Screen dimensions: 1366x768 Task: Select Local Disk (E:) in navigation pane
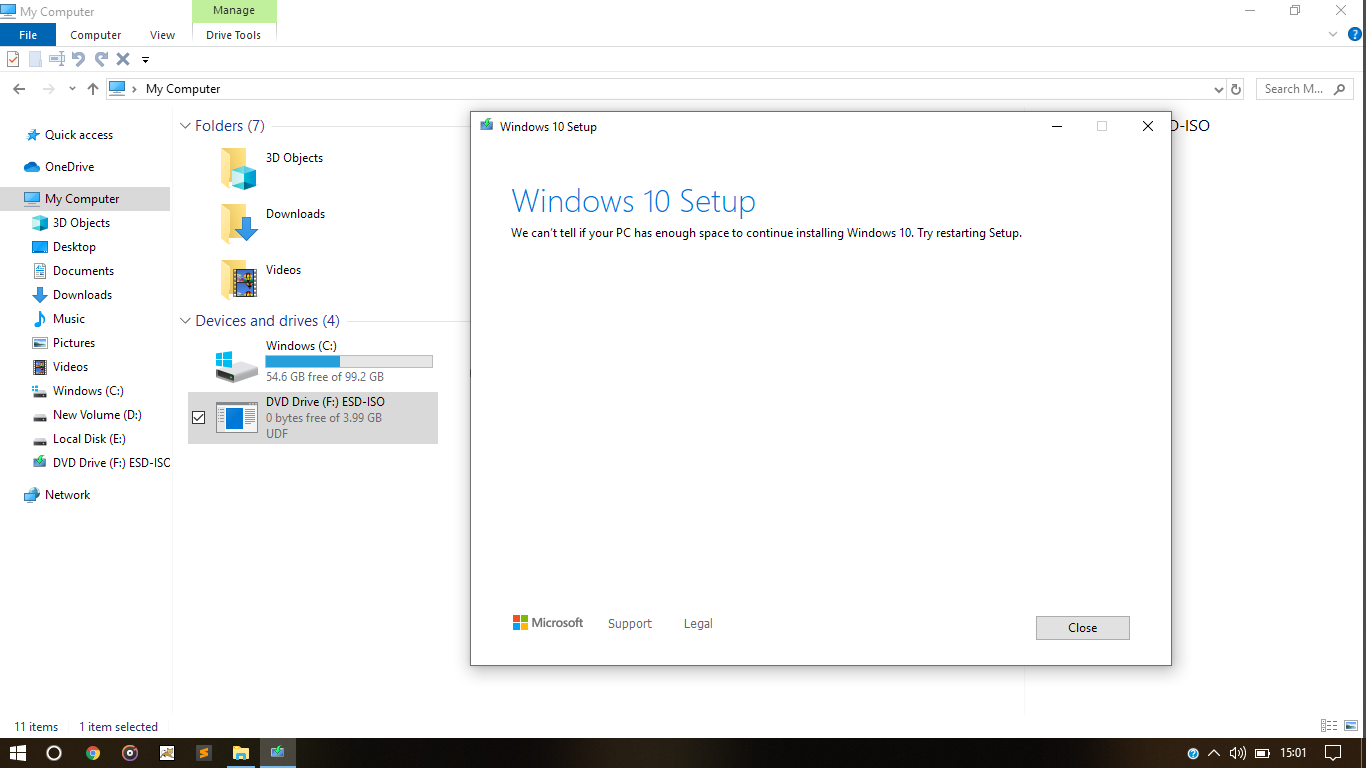coord(89,439)
